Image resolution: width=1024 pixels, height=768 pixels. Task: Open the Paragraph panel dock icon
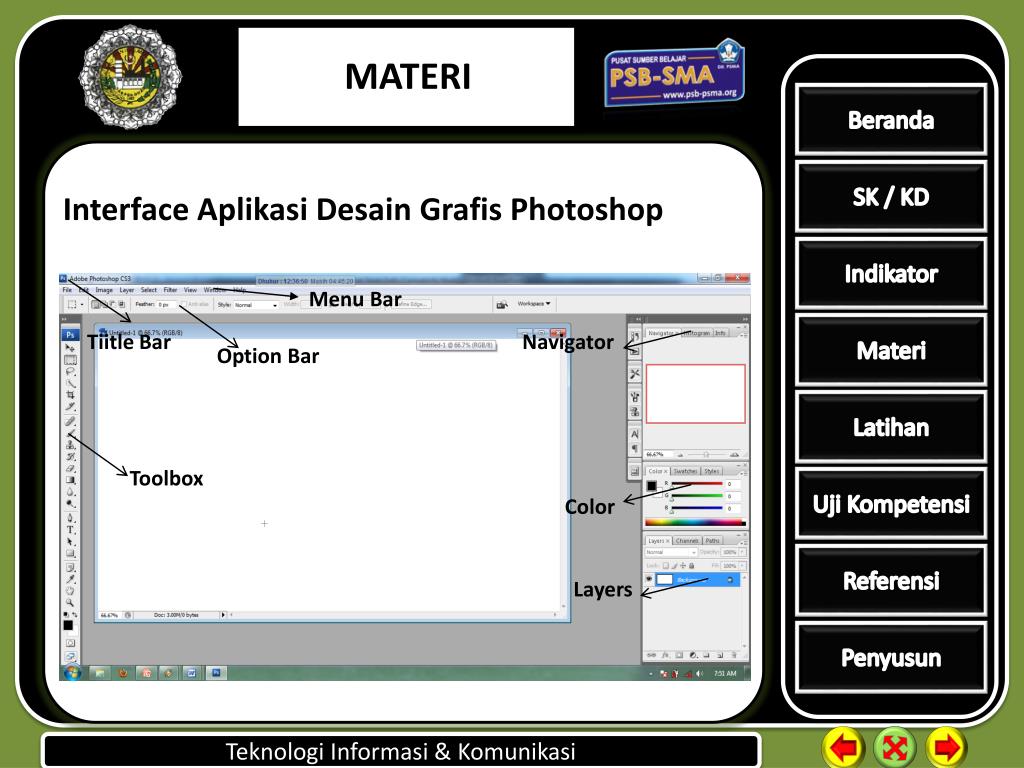[634, 449]
